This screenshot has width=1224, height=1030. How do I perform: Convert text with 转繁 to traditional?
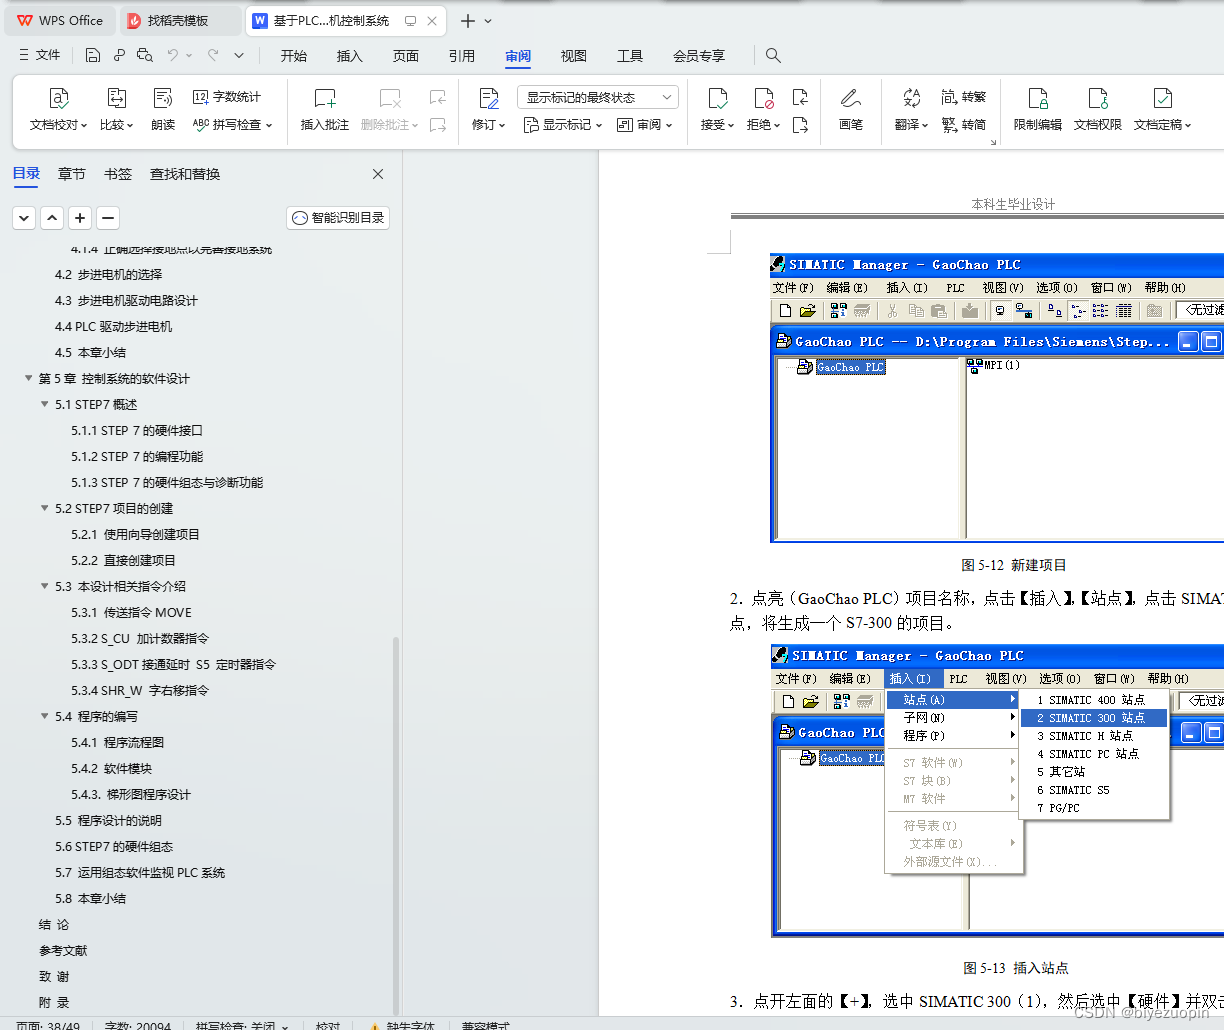pyautogui.click(x=964, y=97)
